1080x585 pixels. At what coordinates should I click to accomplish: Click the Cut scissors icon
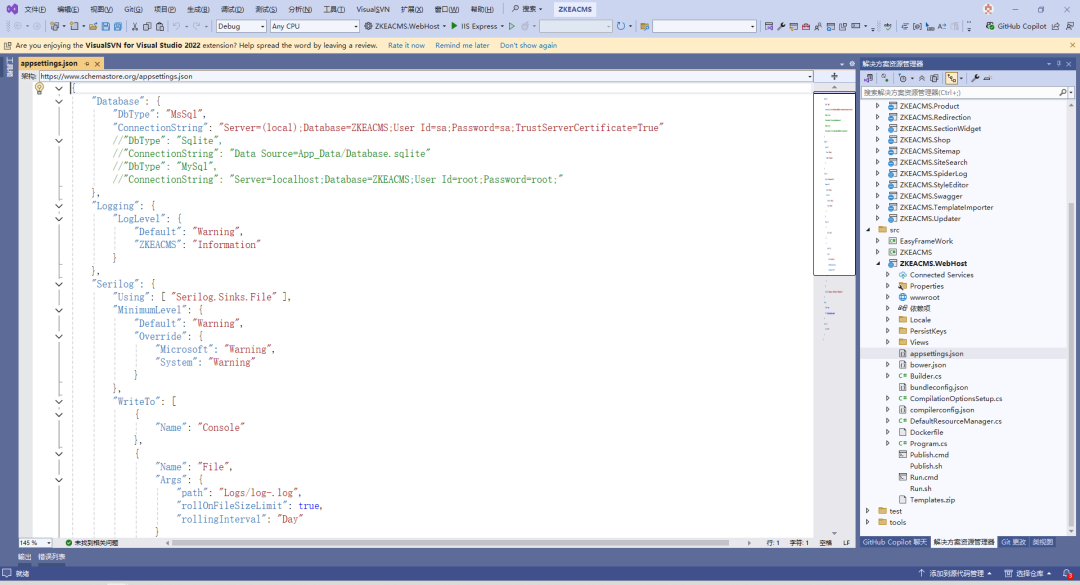pos(135,26)
